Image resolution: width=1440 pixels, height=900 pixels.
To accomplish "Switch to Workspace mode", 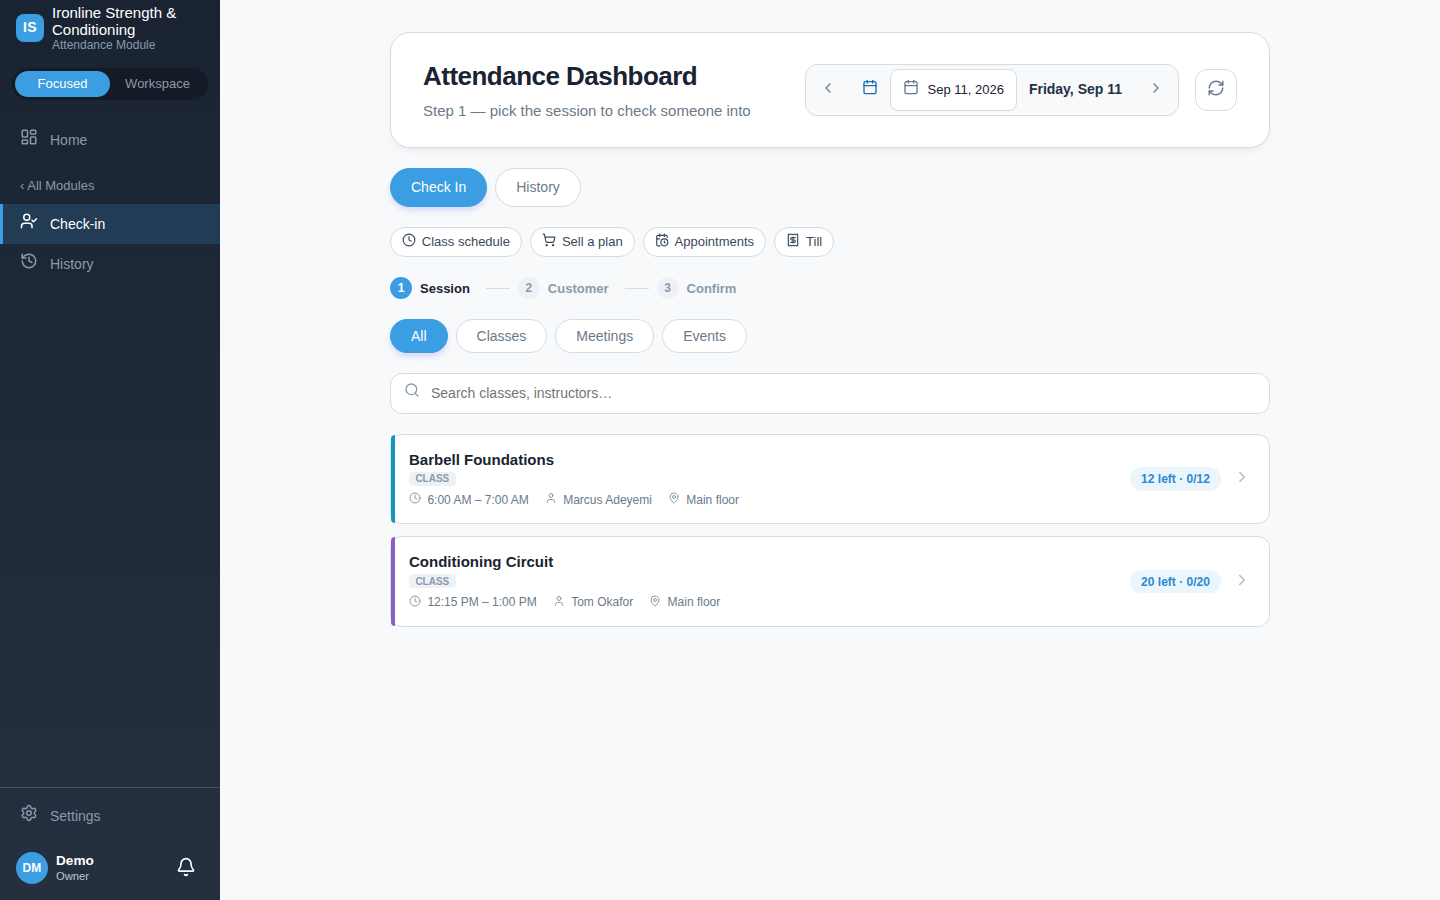I will (x=157, y=84).
